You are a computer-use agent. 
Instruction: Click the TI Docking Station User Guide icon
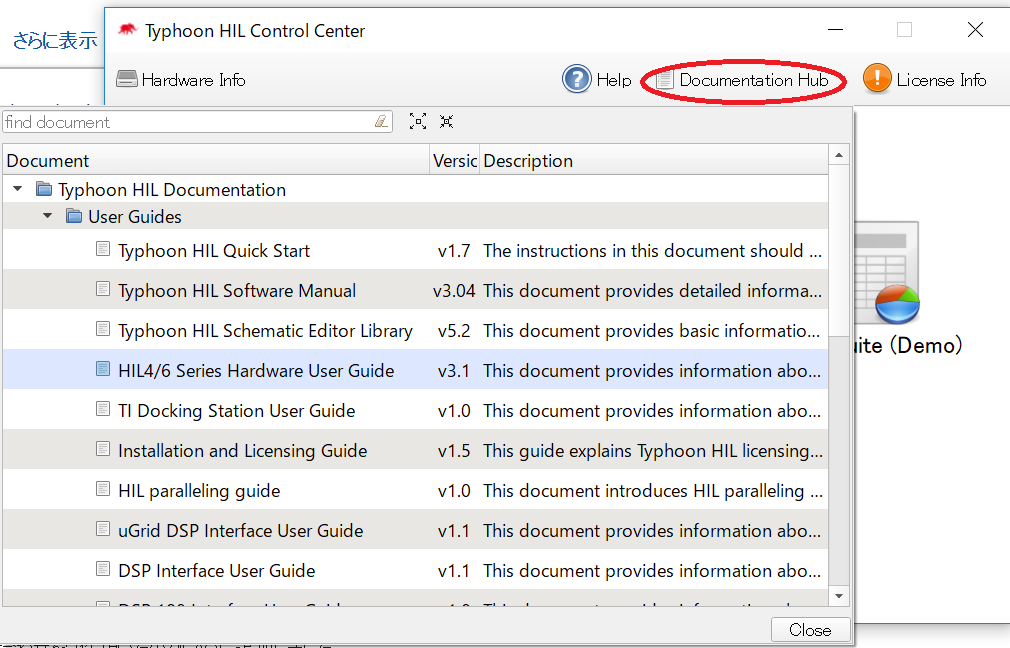click(x=103, y=410)
